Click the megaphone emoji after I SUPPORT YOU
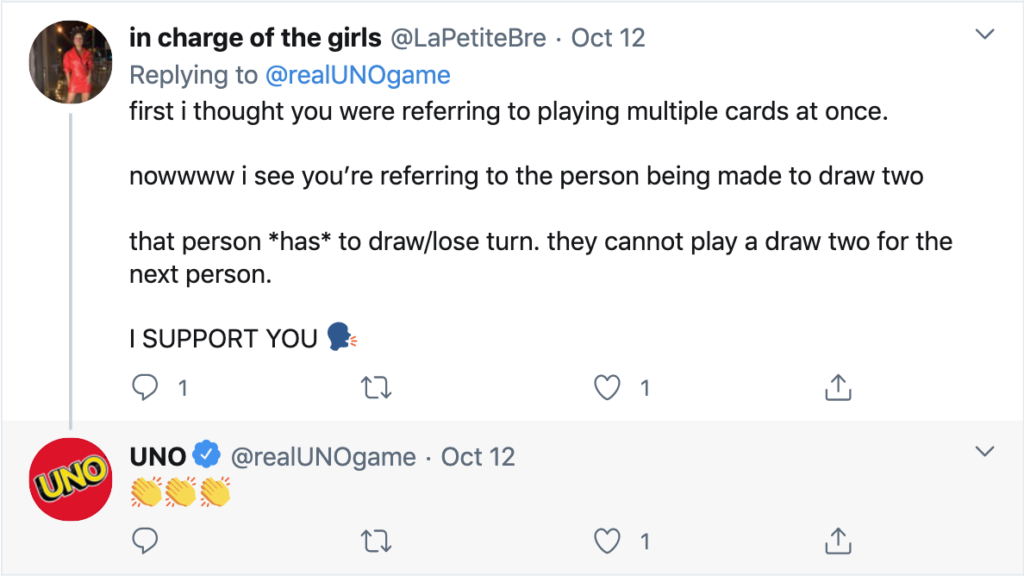 (339, 338)
